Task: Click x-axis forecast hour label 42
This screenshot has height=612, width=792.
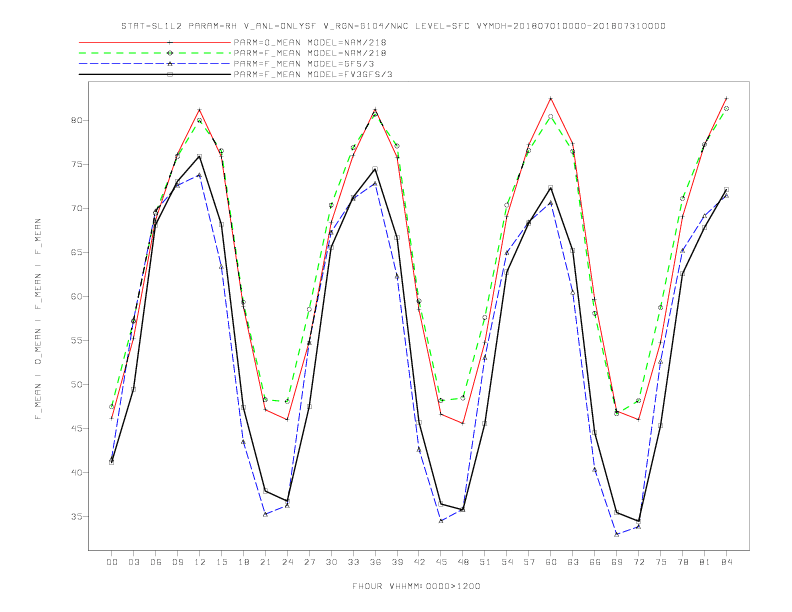Action: point(419,562)
